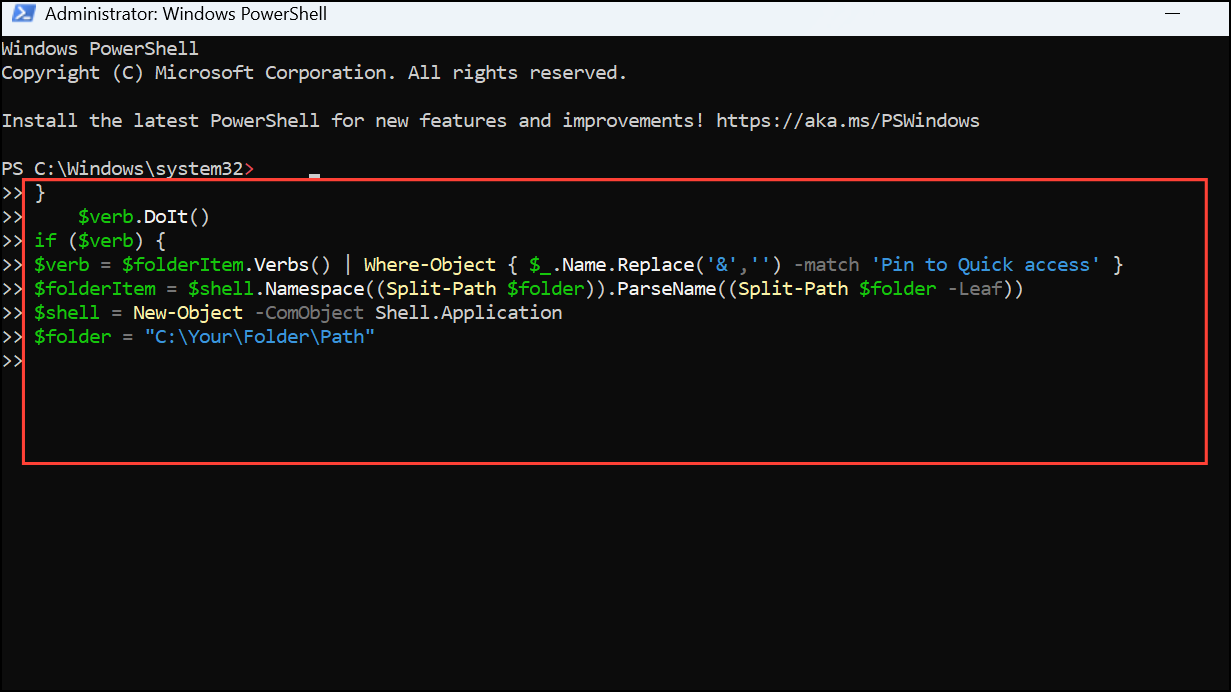Click the 'C:\Your\Folder\Path' string literal
The height and width of the screenshot is (692, 1231).
[261, 336]
